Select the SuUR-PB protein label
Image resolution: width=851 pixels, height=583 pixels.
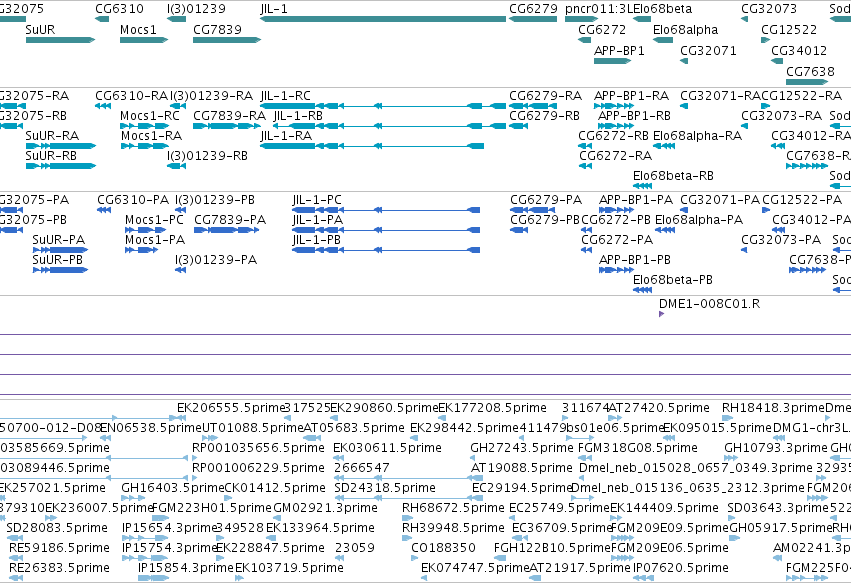tap(58, 259)
